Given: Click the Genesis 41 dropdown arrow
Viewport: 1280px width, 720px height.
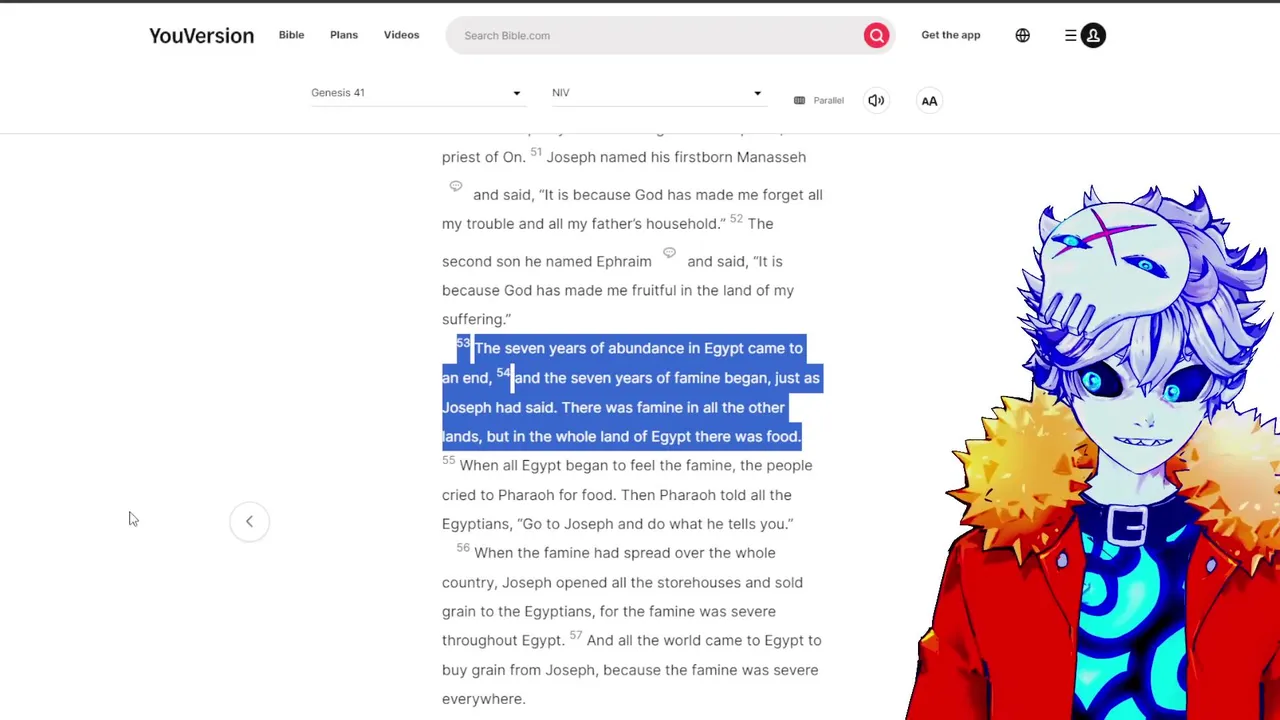Looking at the screenshot, I should tap(516, 93).
